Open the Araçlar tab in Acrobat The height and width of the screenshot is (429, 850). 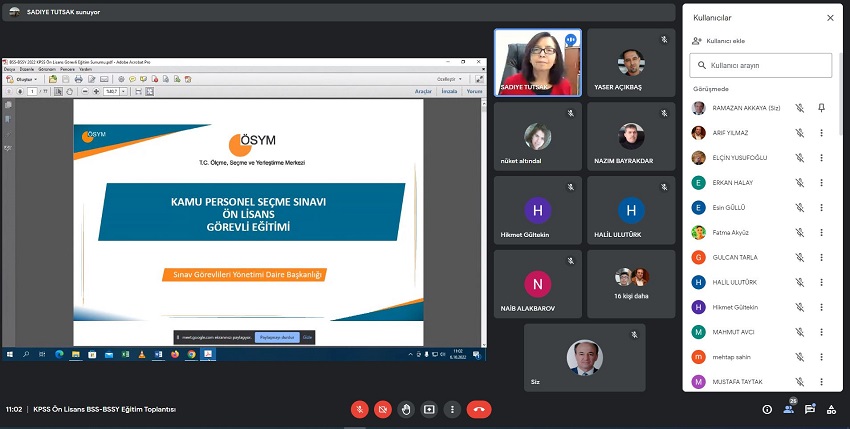point(422,91)
